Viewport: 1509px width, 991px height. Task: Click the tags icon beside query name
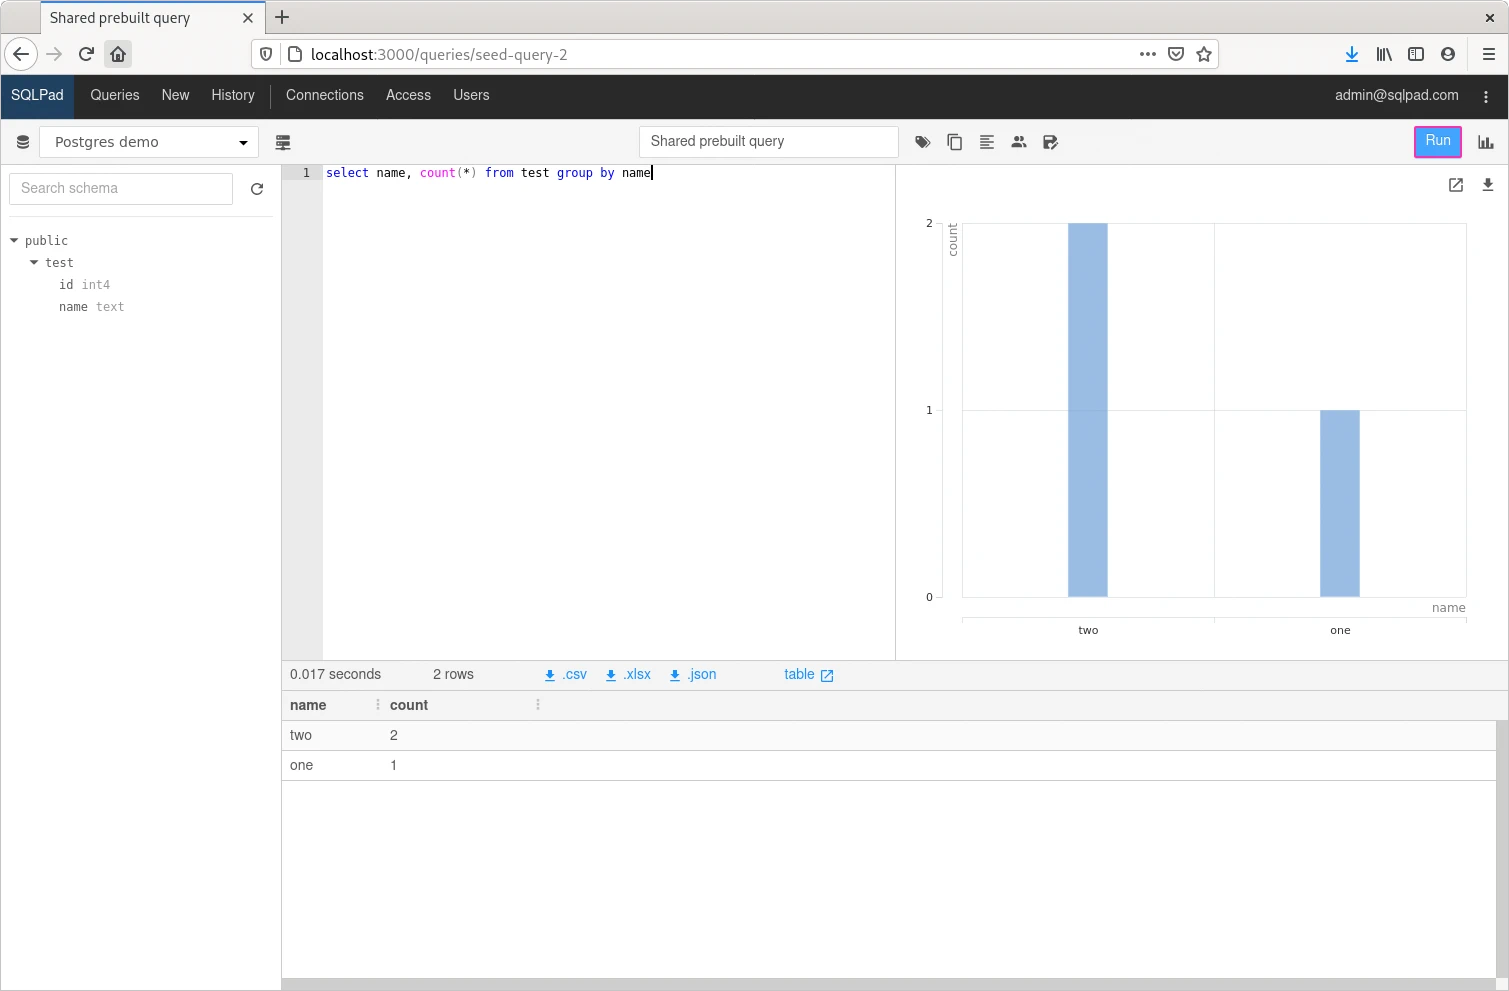922,142
